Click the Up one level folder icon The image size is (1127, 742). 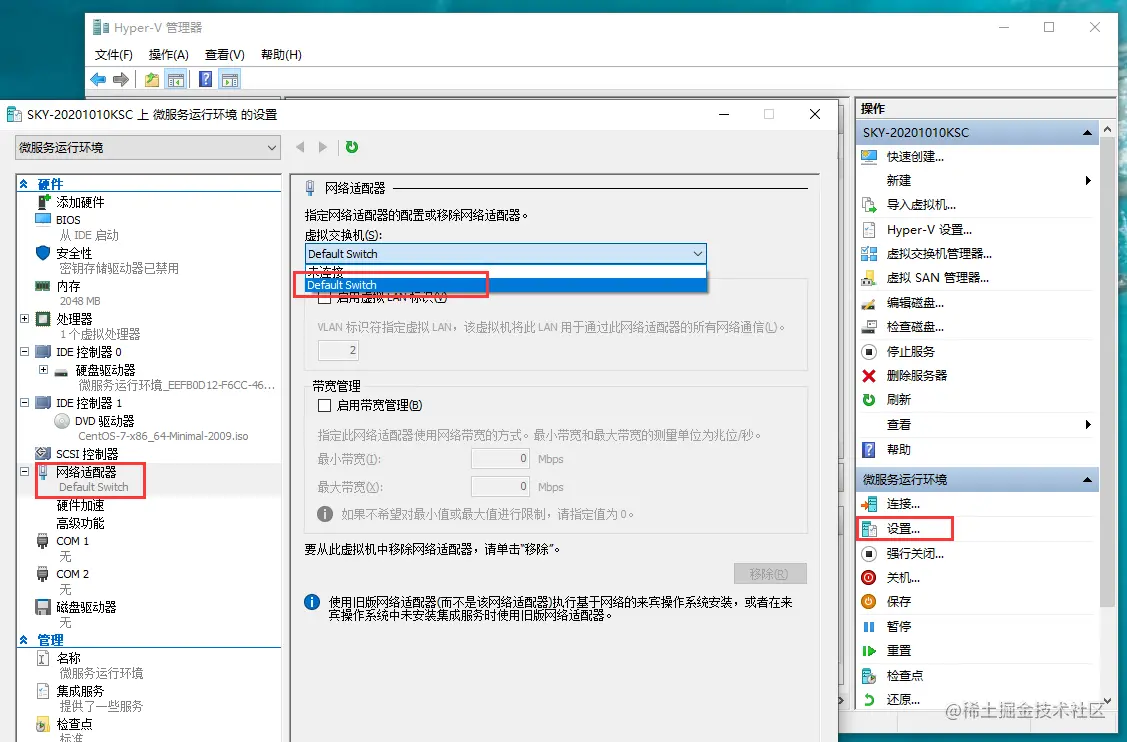click(152, 79)
